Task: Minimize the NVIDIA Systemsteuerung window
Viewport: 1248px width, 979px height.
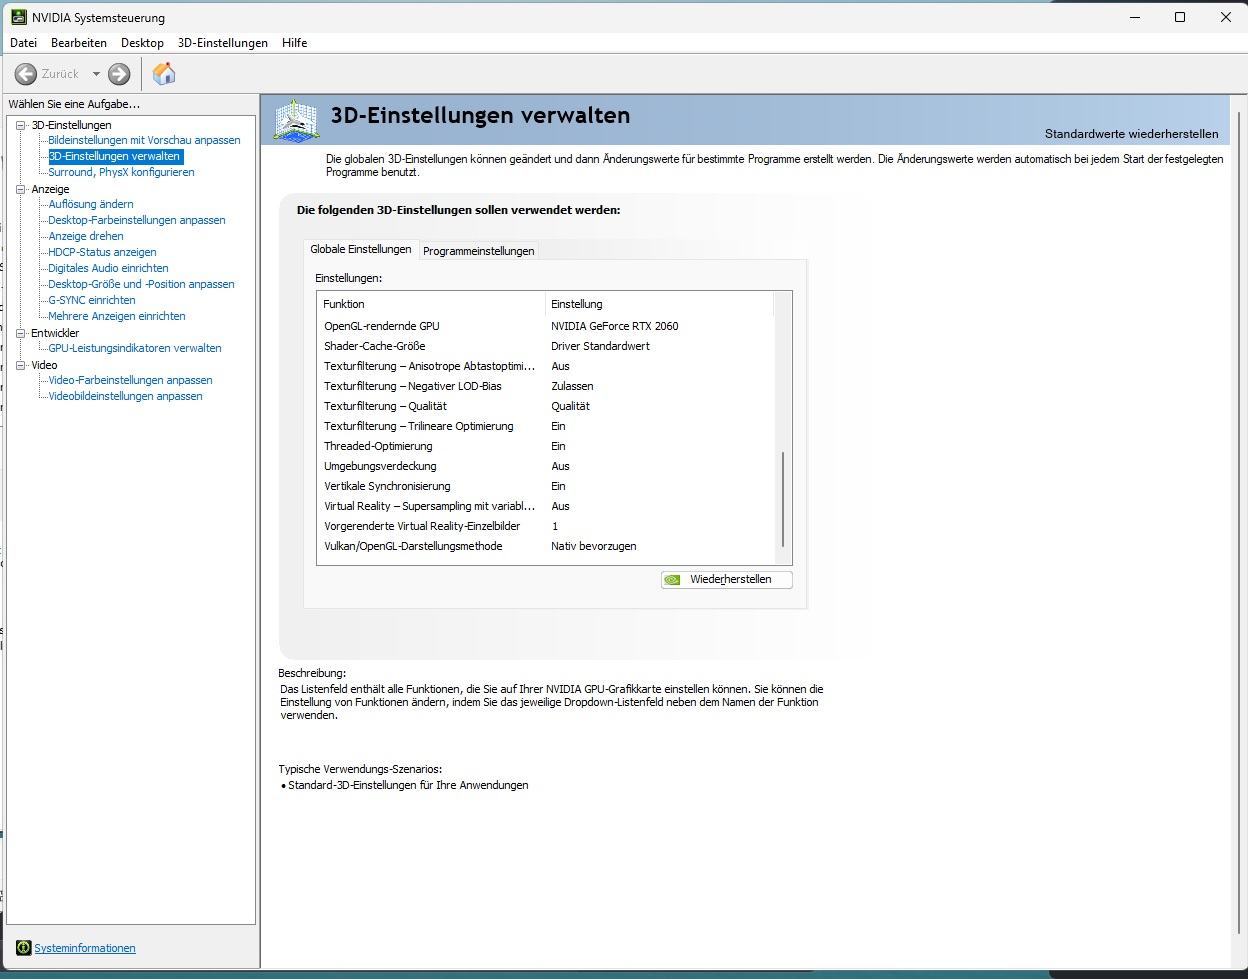Action: tap(1135, 17)
